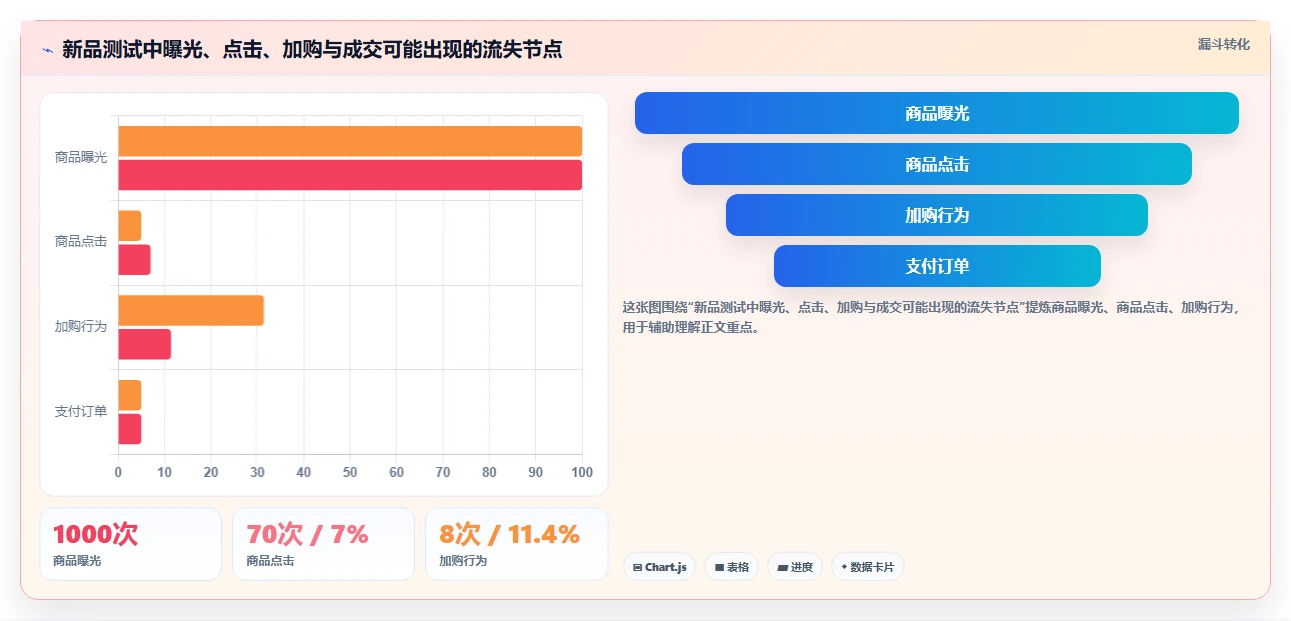This screenshot has width=1291, height=621.
Task: Select the 支付订单 funnel stage
Action: (936, 266)
